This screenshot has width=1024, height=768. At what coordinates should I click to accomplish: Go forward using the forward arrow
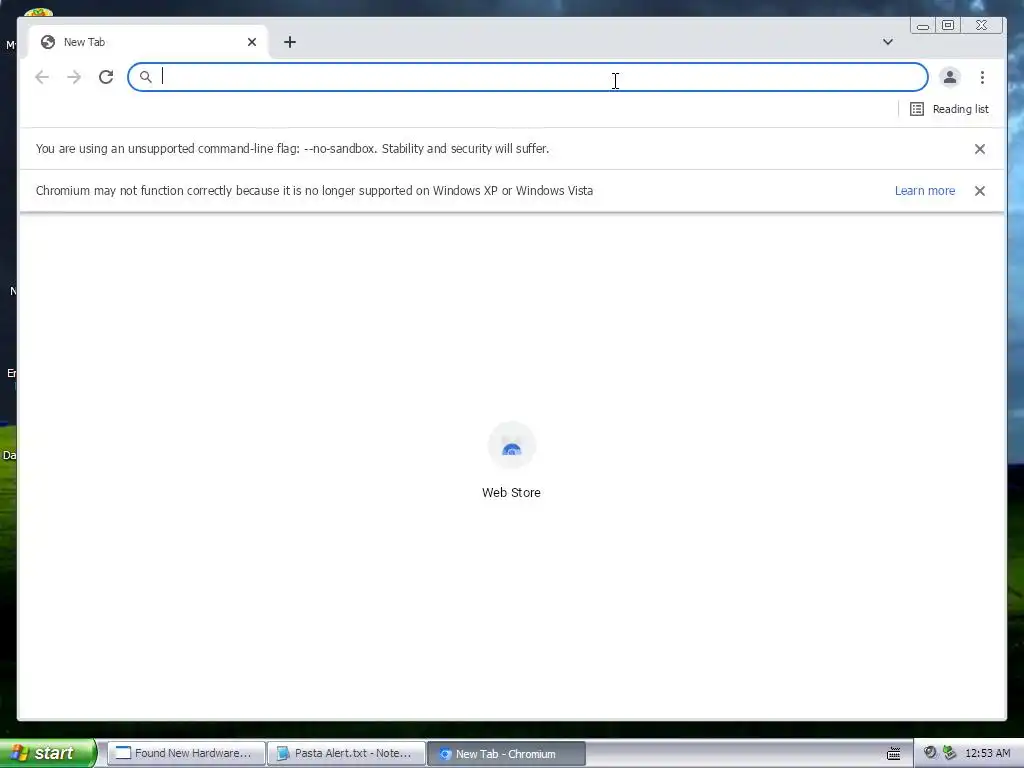click(74, 77)
